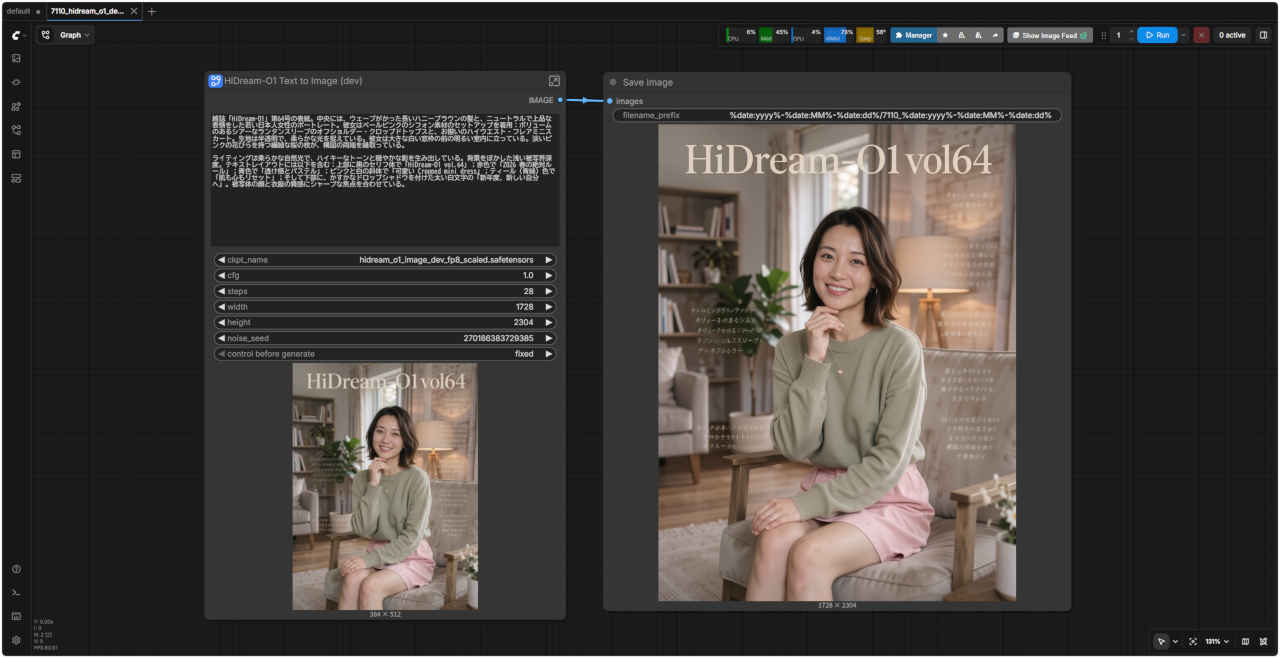Expand the HiDream-O1 node with corner icon
The width and height of the screenshot is (1280, 658).
(x=554, y=81)
